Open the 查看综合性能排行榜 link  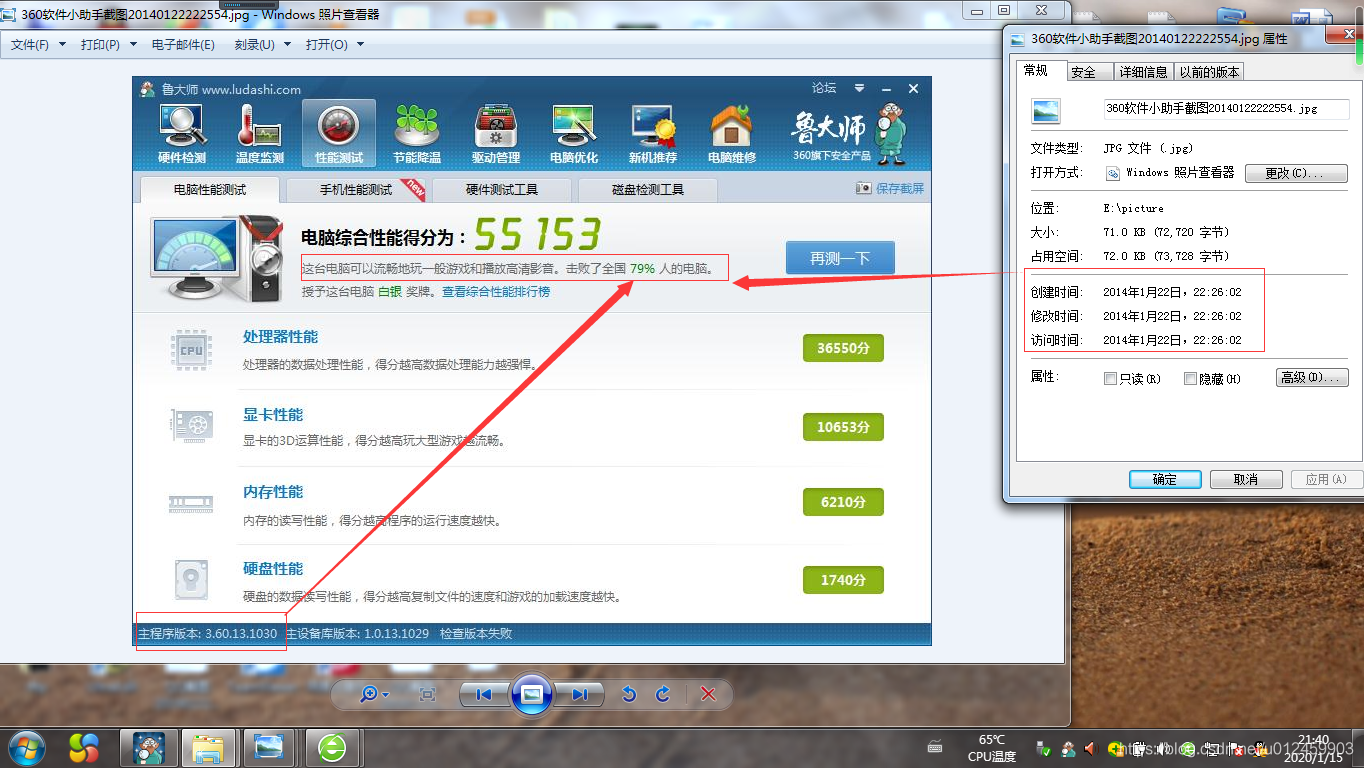tap(496, 292)
